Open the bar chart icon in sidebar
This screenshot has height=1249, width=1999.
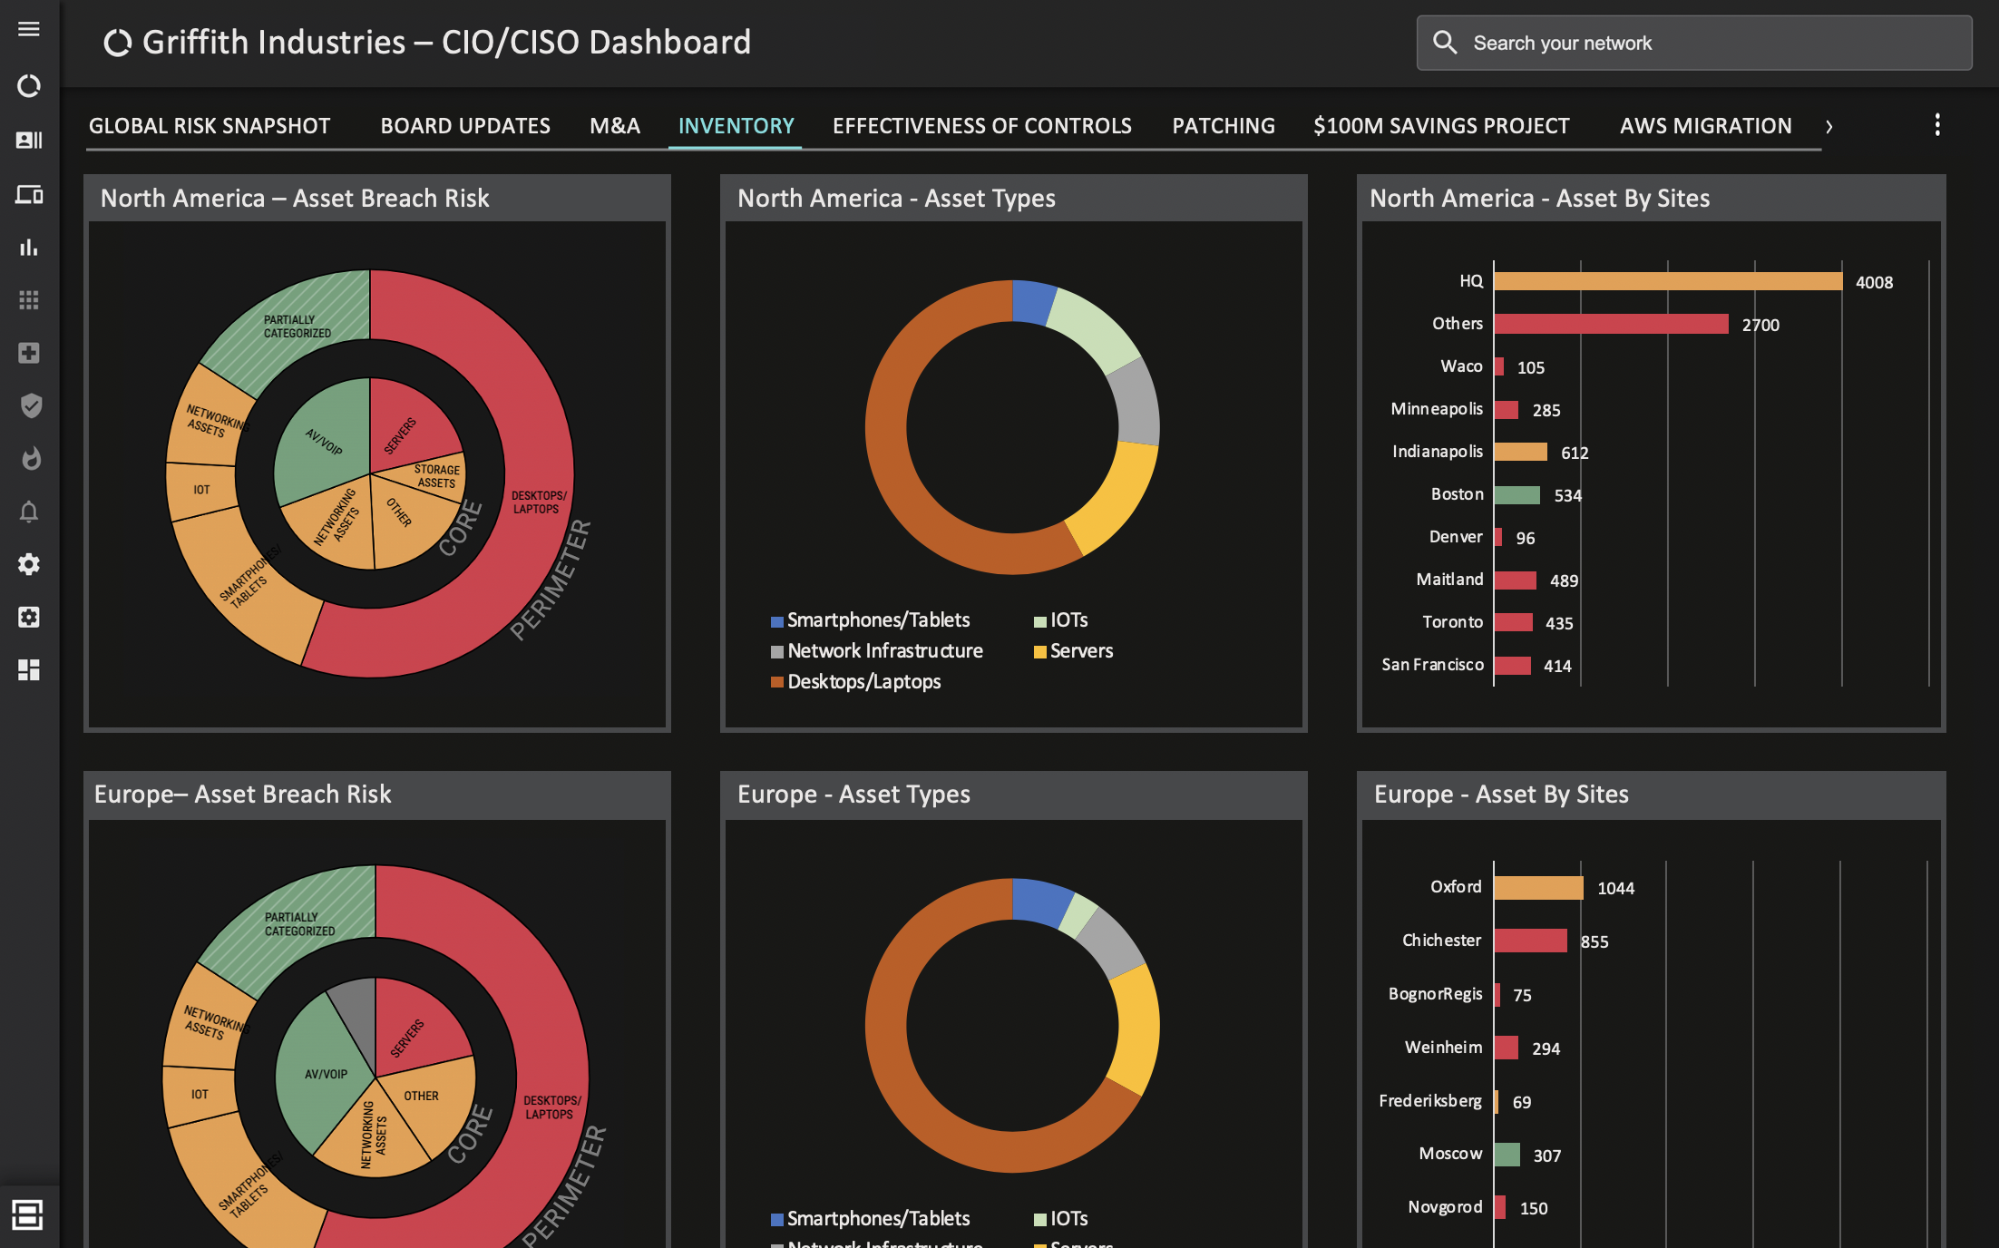pyautogui.click(x=29, y=247)
